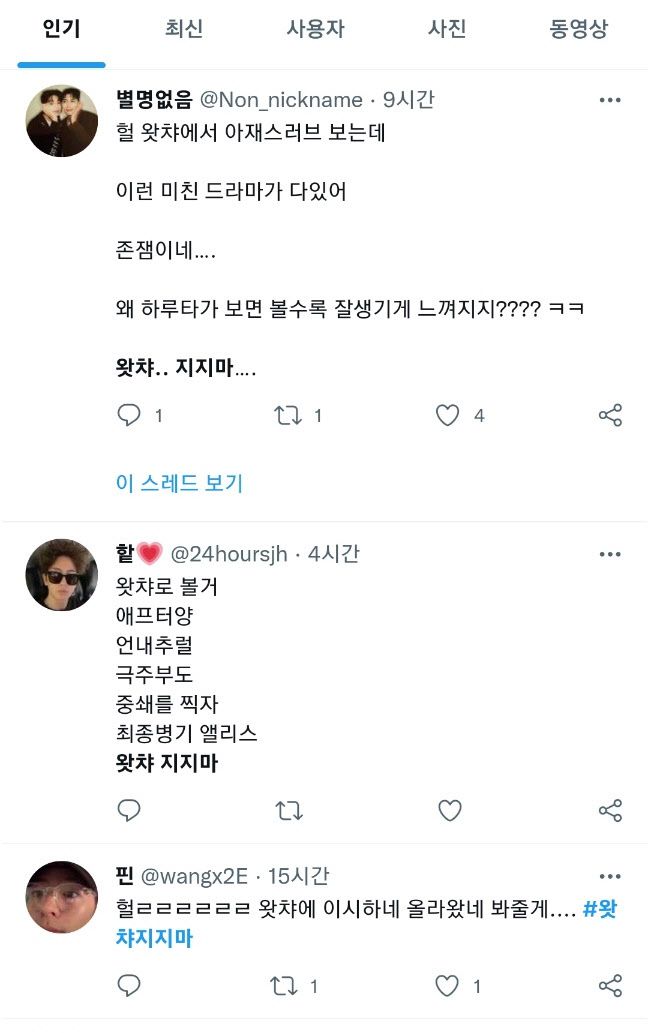Screen dimensions: 648x1033
Task: Open reply box on 핥's watchlist tweet
Action: [x=129, y=812]
